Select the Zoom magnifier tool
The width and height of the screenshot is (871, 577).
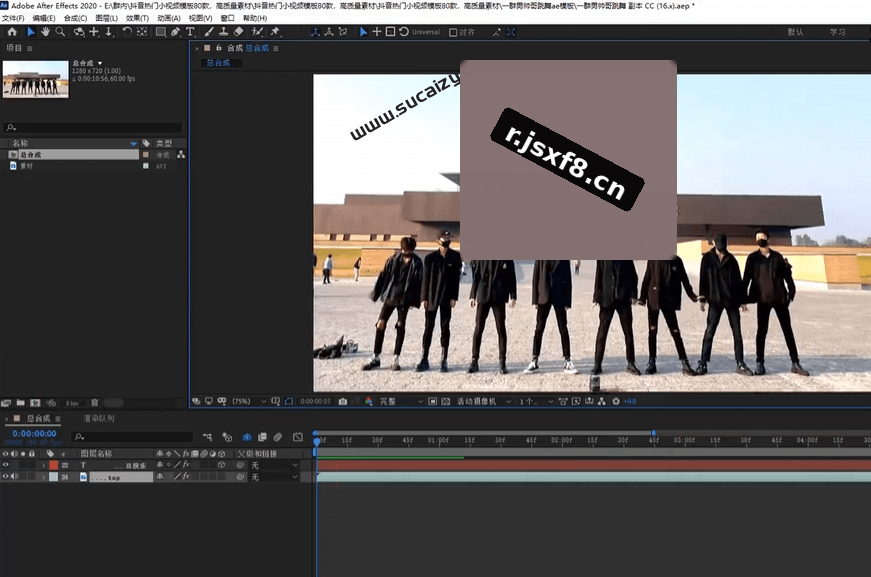click(60, 32)
